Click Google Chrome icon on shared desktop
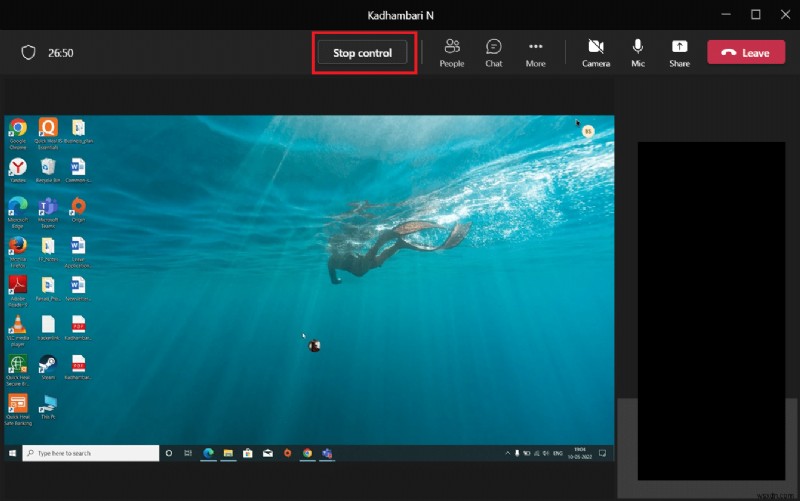This screenshot has width=800, height=501. pos(17,131)
